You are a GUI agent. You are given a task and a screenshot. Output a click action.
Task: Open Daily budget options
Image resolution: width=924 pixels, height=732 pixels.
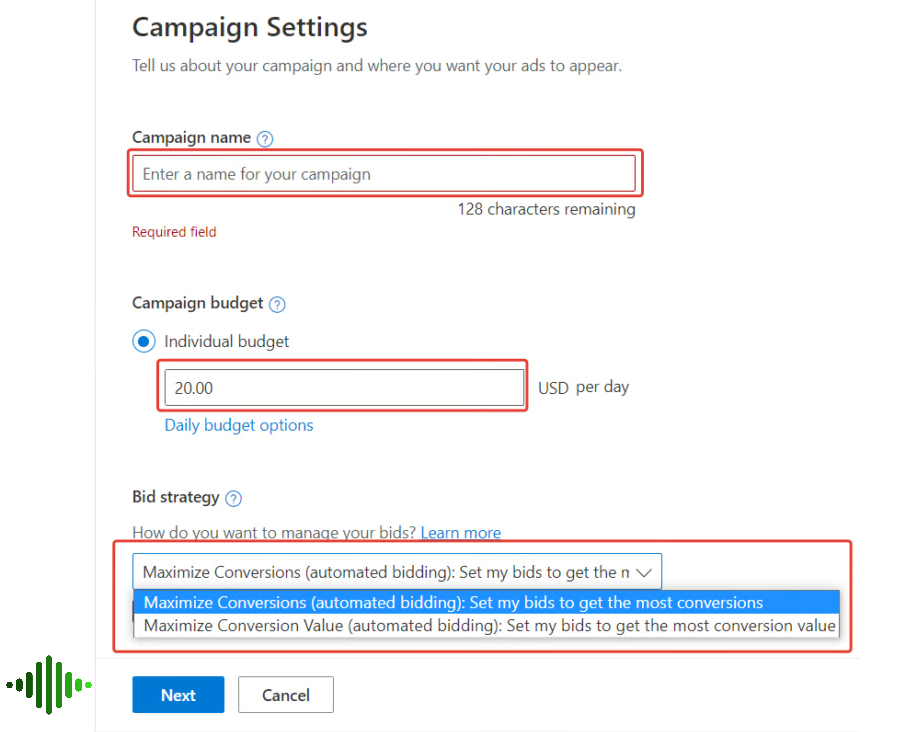click(x=238, y=425)
